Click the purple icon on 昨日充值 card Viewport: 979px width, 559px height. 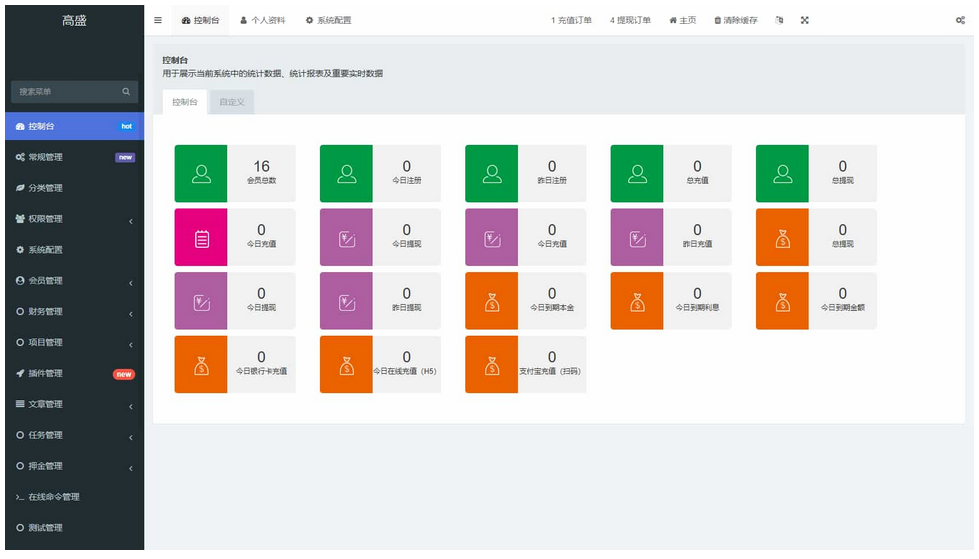point(637,238)
